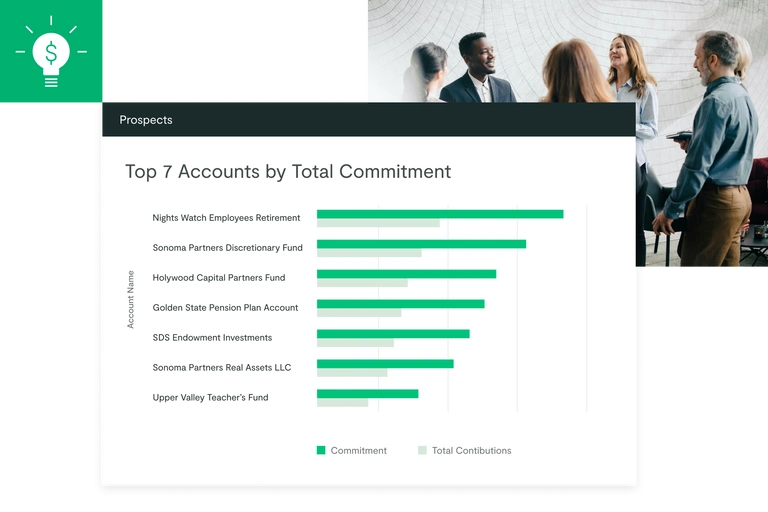This screenshot has height=512, width=768.
Task: Click the light Total Contributions legend square
Action: 422,450
